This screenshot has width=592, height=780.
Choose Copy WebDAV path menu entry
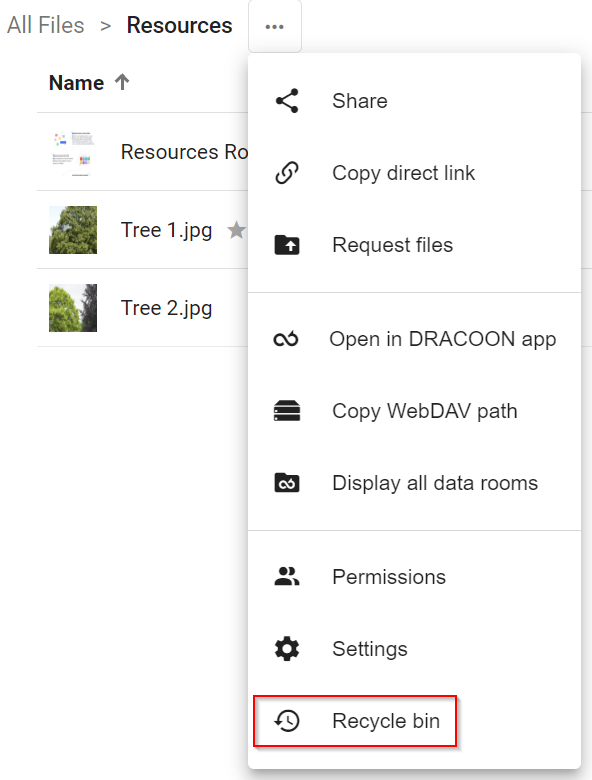(414, 411)
